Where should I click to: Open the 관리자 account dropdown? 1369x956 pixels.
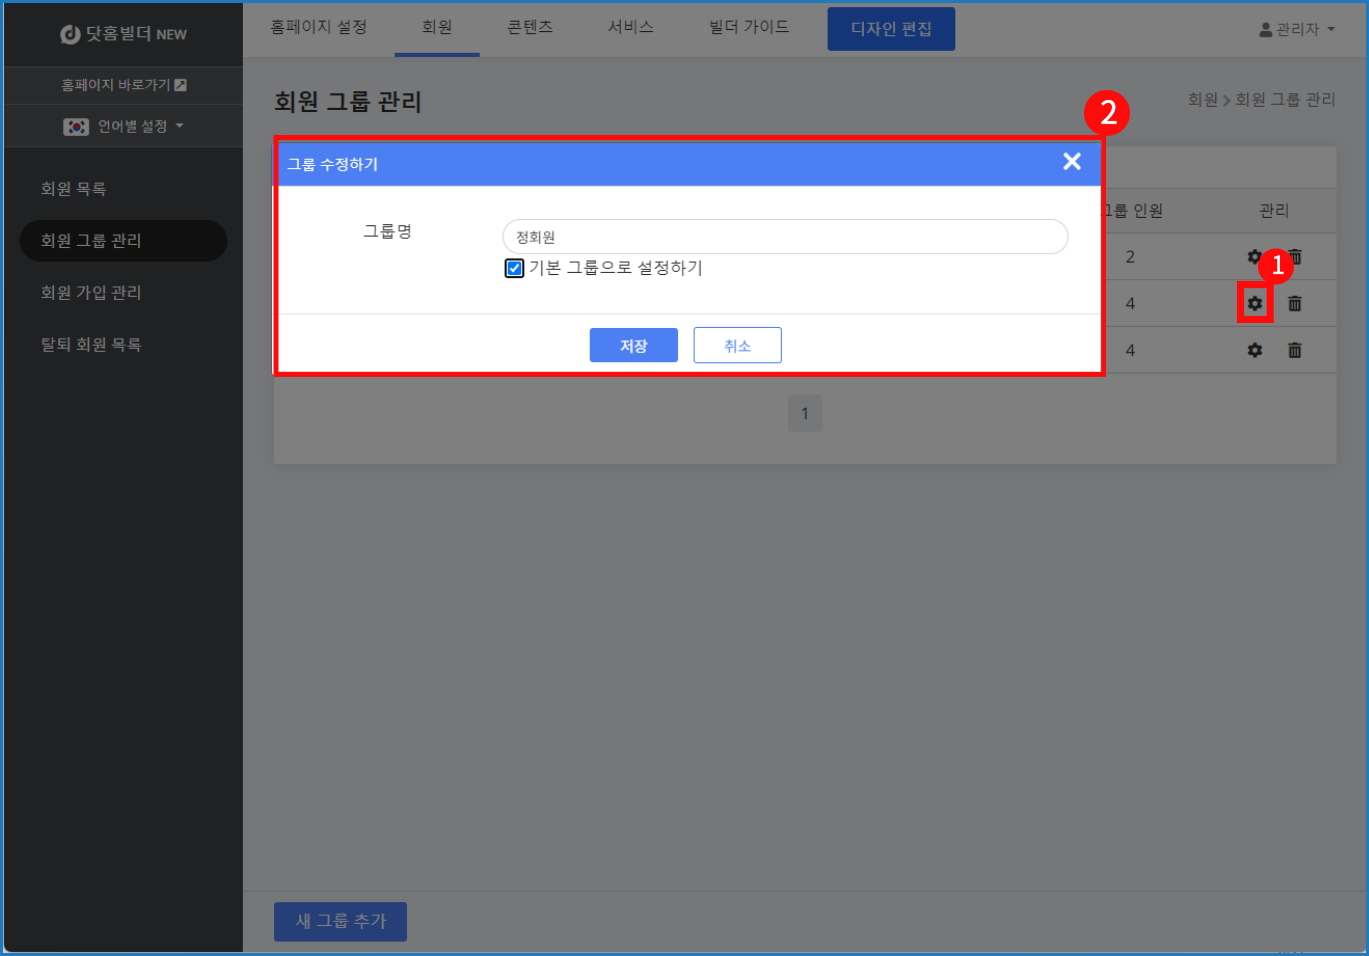pos(1296,30)
